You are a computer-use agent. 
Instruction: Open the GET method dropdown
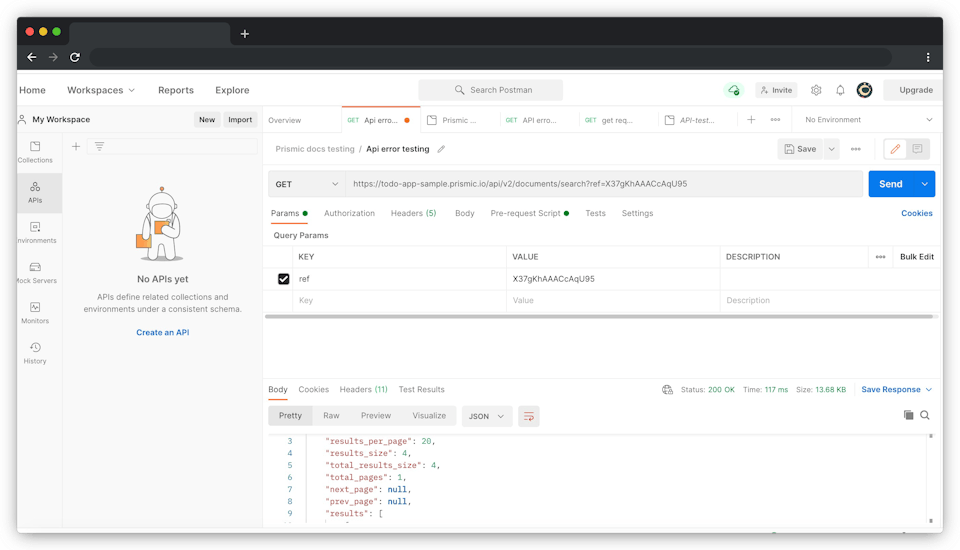[307, 184]
